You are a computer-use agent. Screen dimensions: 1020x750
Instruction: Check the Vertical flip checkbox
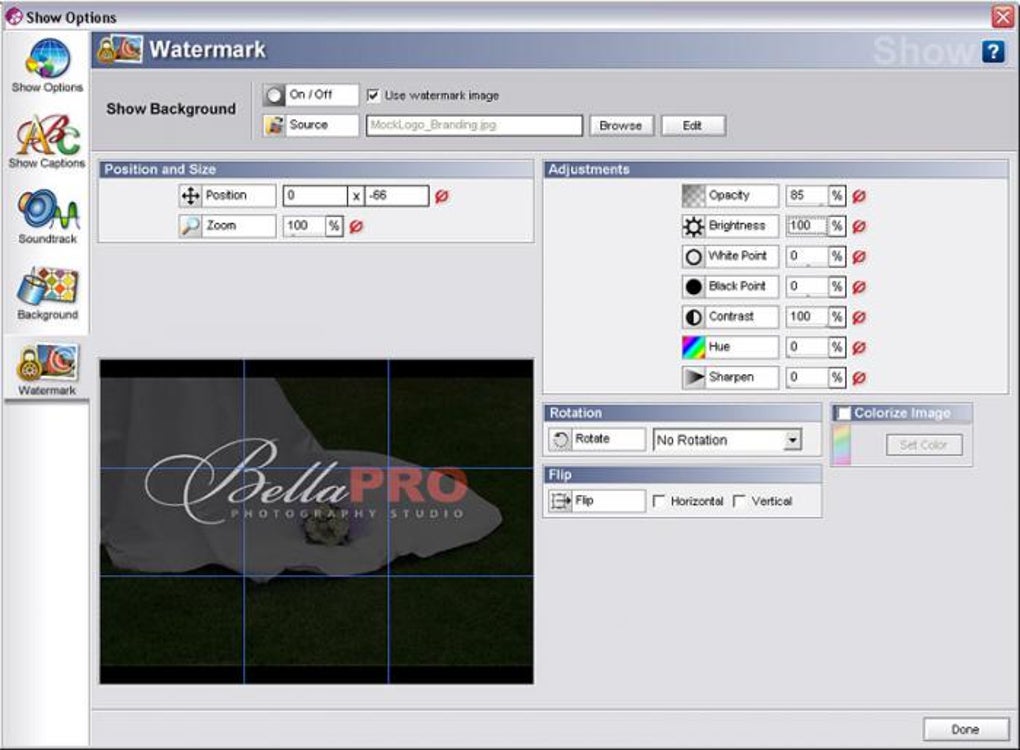pyautogui.click(x=739, y=501)
